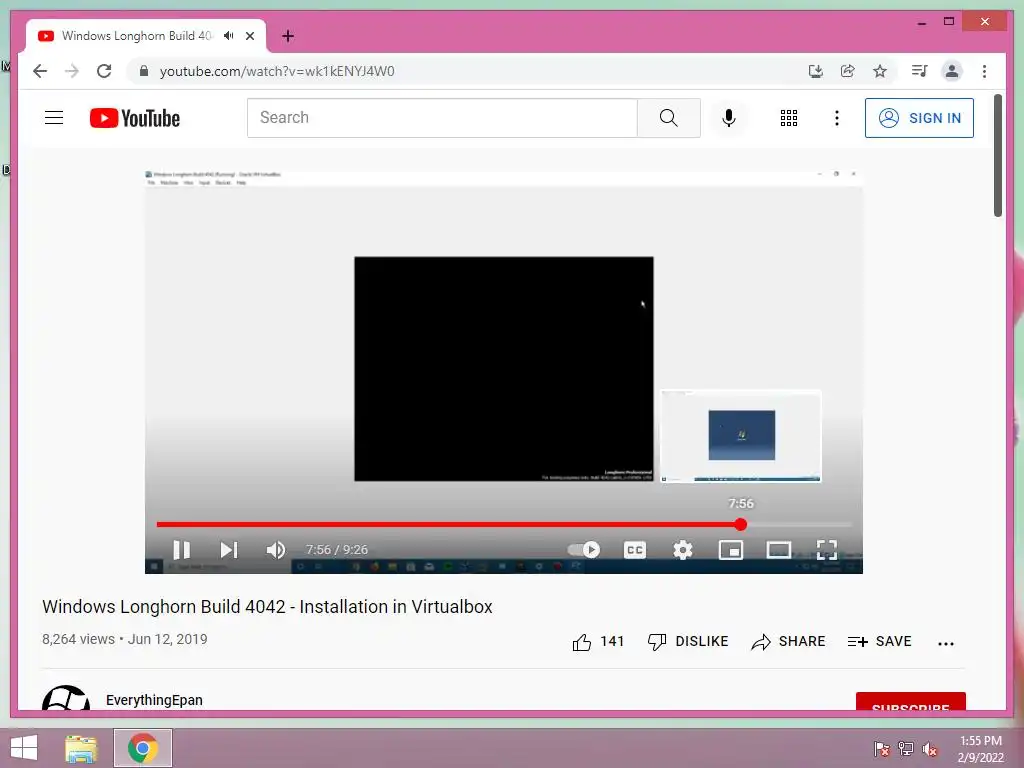Screen dimensions: 1024x768
Task: Bookmark this tab with the star
Action: pos(880,71)
